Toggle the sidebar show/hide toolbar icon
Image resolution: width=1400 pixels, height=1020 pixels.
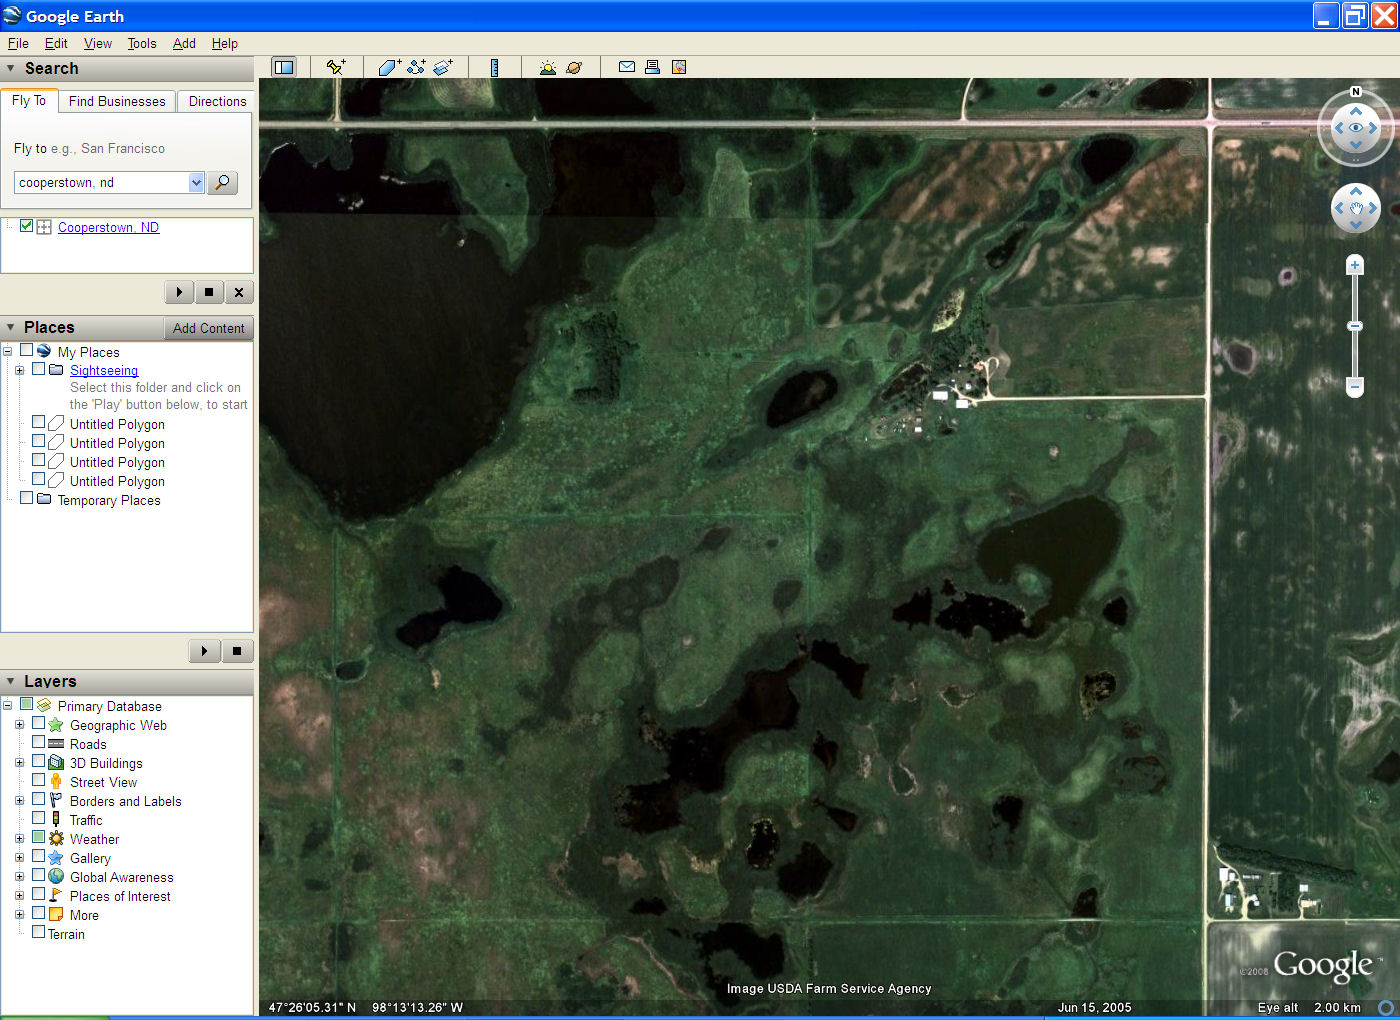click(x=284, y=67)
